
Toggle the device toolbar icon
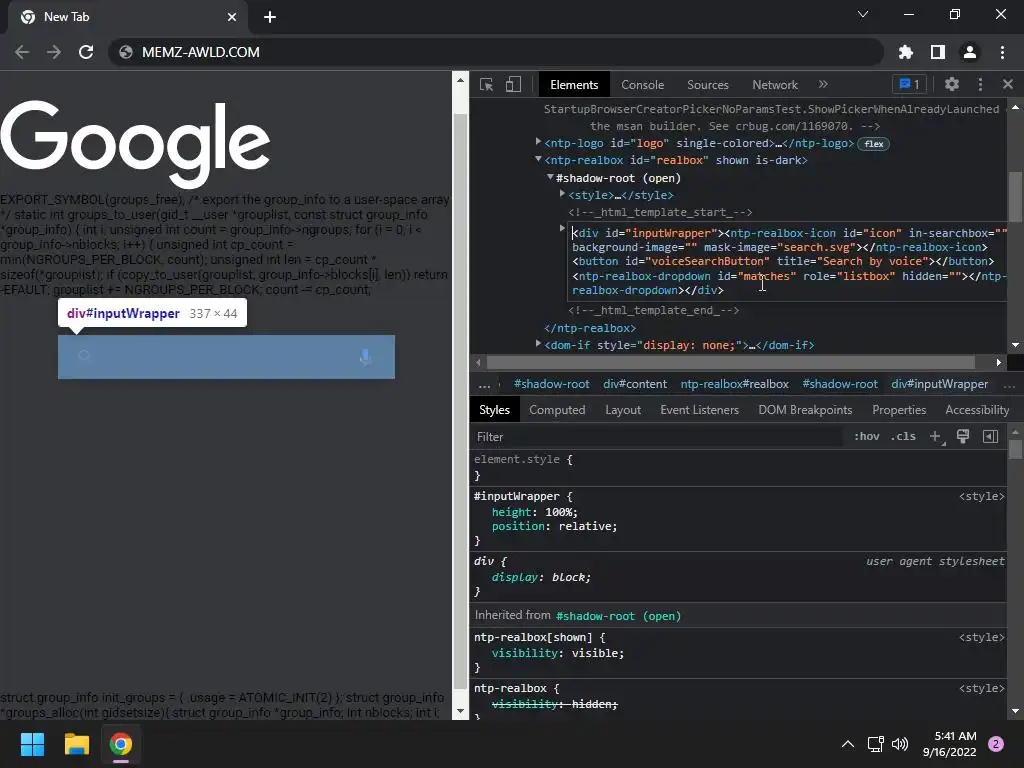pyautogui.click(x=513, y=84)
